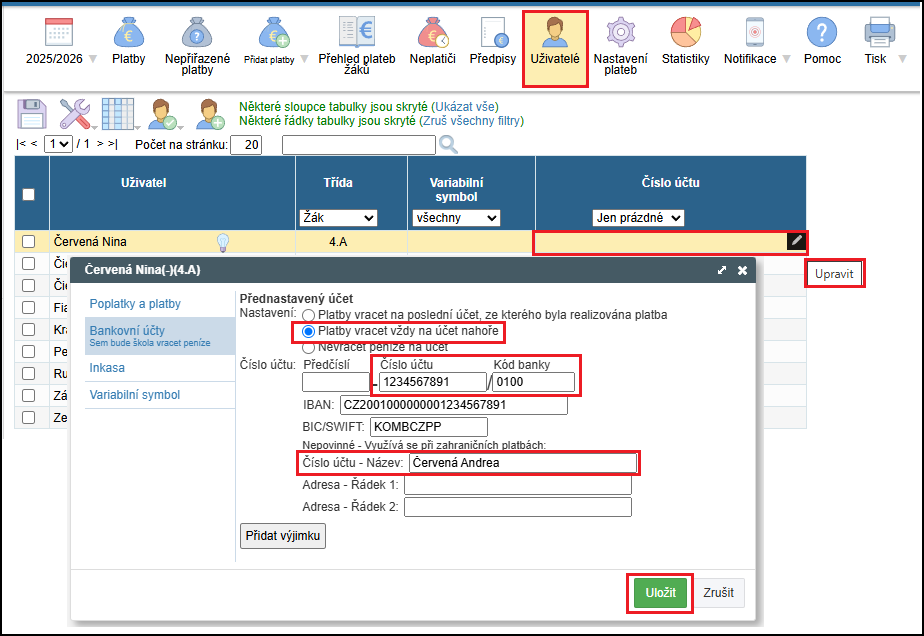This screenshot has height=636, width=924.
Task: Expand the Variabilní symbol 'všechny' dropdown
Action: [x=455, y=218]
